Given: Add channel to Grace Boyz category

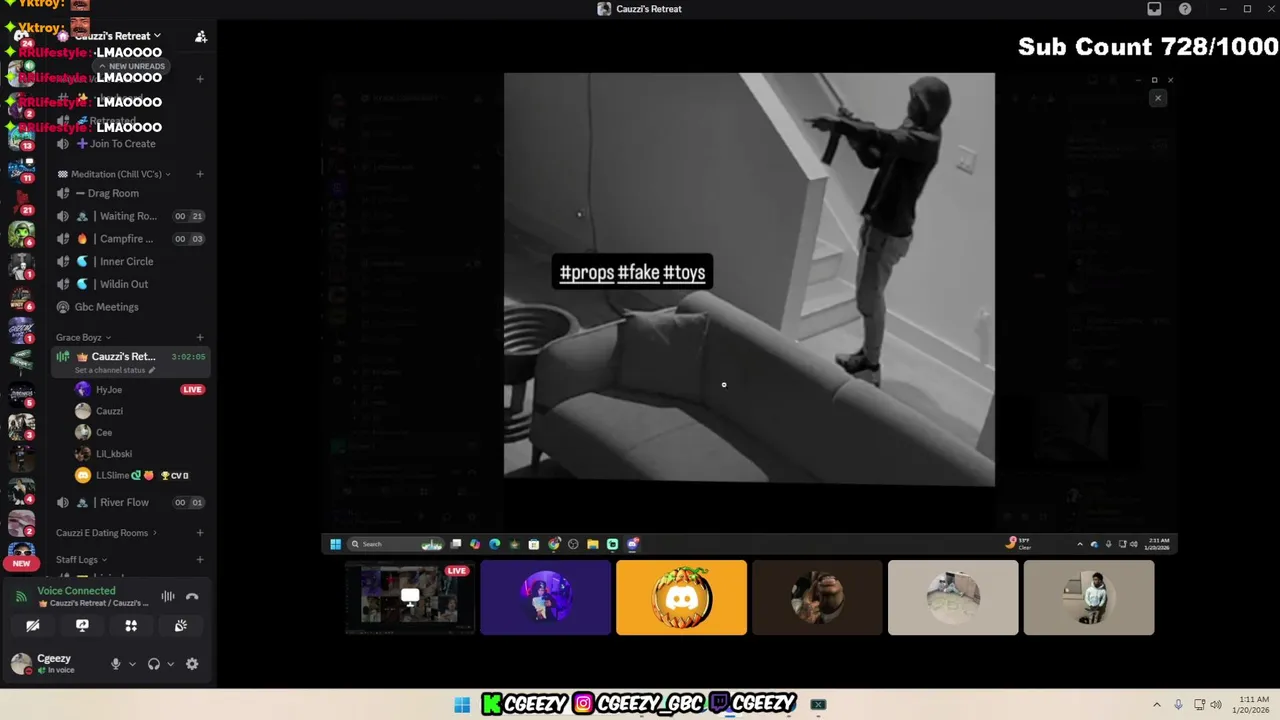Looking at the screenshot, I should 200,338.
